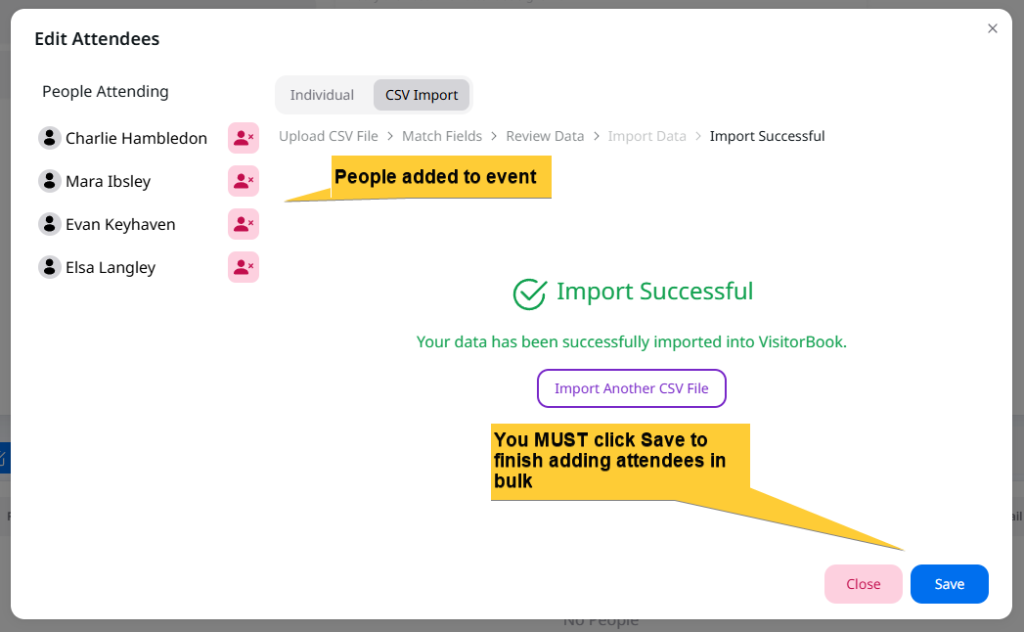Remove Evan Keyhaven from attendees

tap(243, 224)
